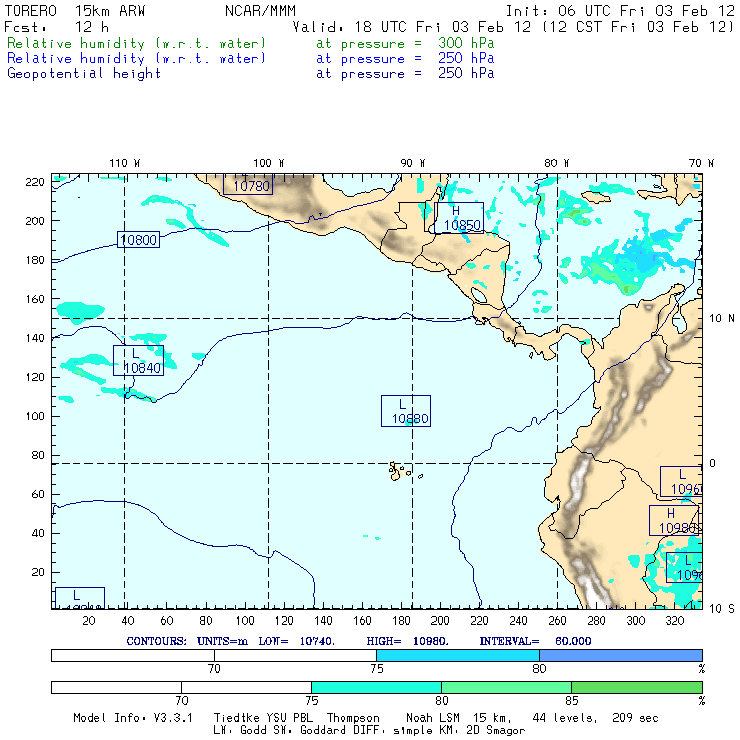Click the 'L 10880' low-height marker
This screenshot has width=740, height=740.
pyautogui.click(x=406, y=411)
